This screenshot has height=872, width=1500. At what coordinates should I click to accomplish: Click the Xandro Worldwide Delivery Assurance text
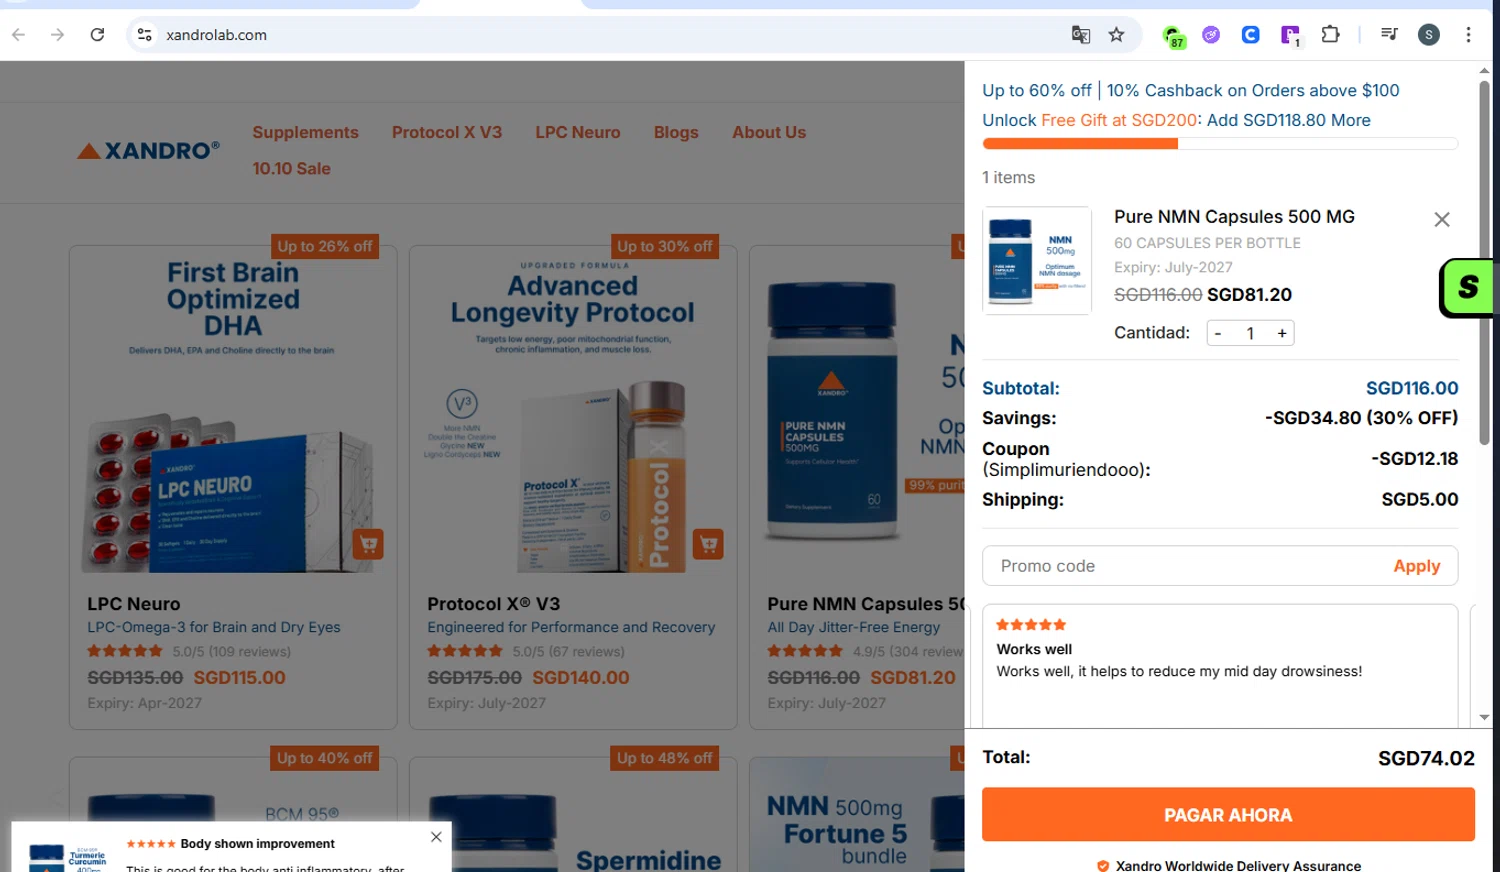pos(1238,865)
